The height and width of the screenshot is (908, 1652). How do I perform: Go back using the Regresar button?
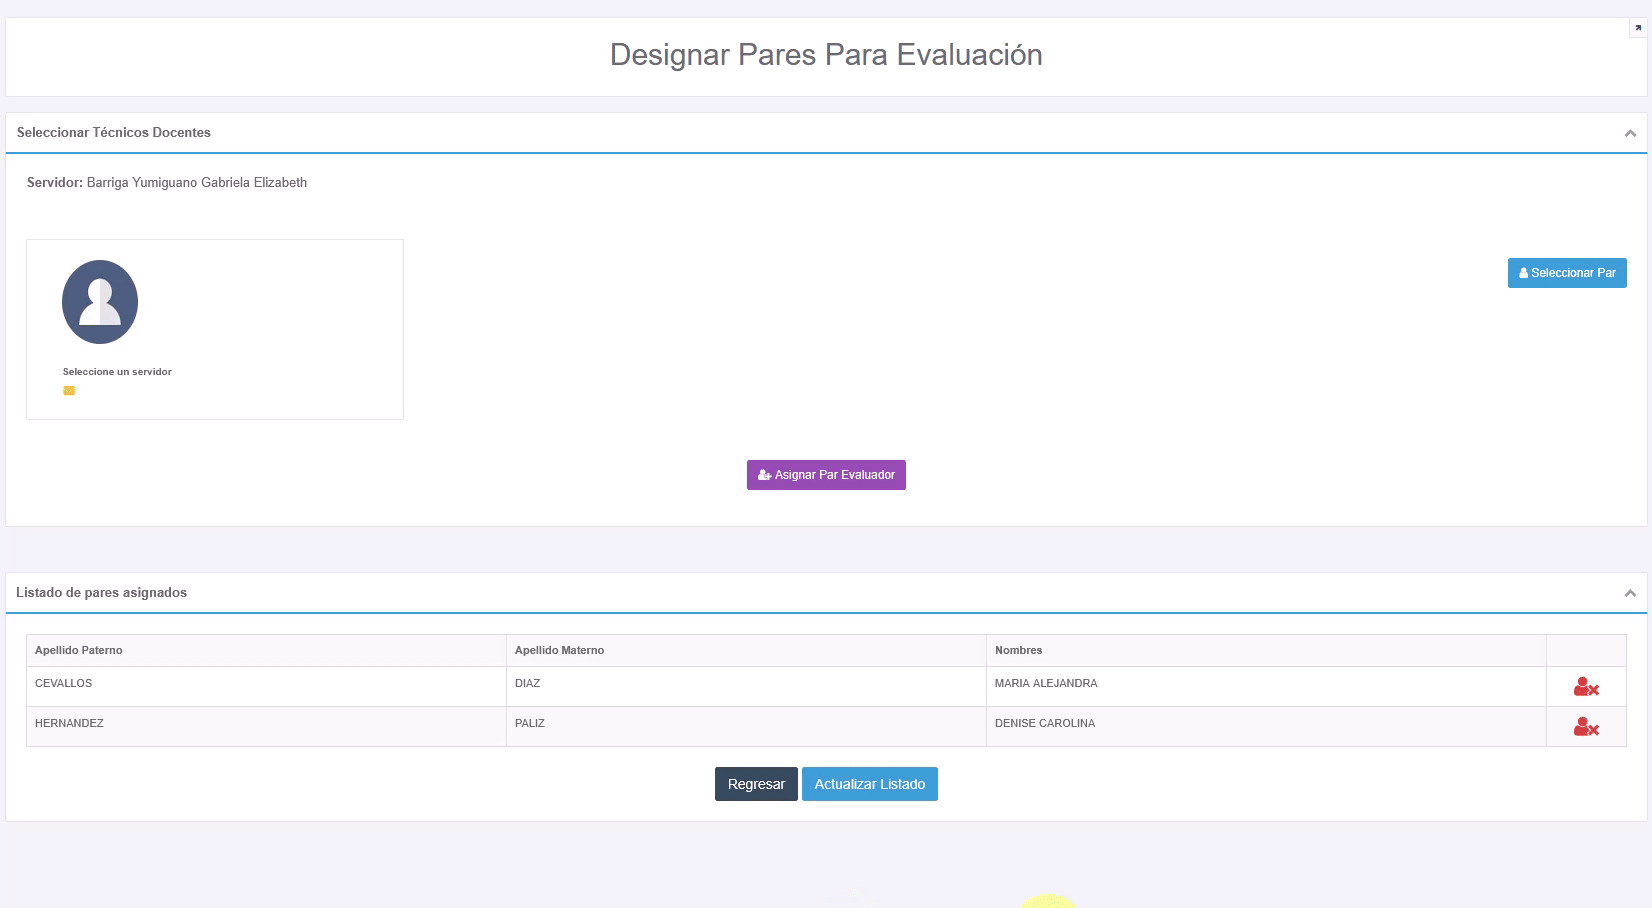click(756, 784)
